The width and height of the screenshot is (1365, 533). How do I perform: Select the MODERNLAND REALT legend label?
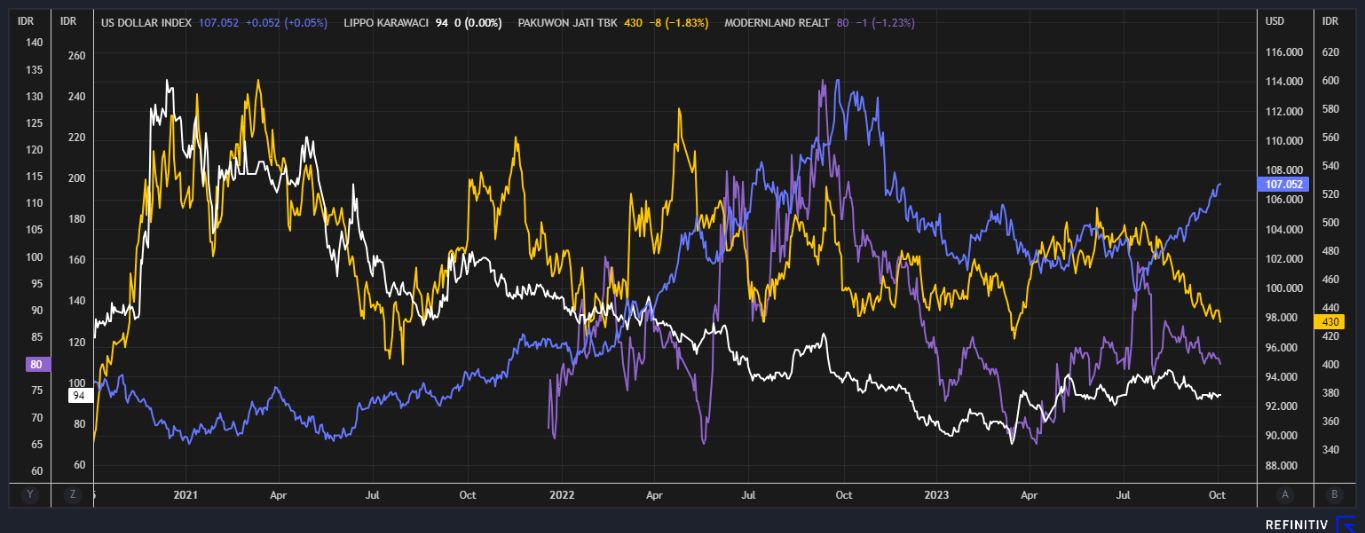point(776,22)
